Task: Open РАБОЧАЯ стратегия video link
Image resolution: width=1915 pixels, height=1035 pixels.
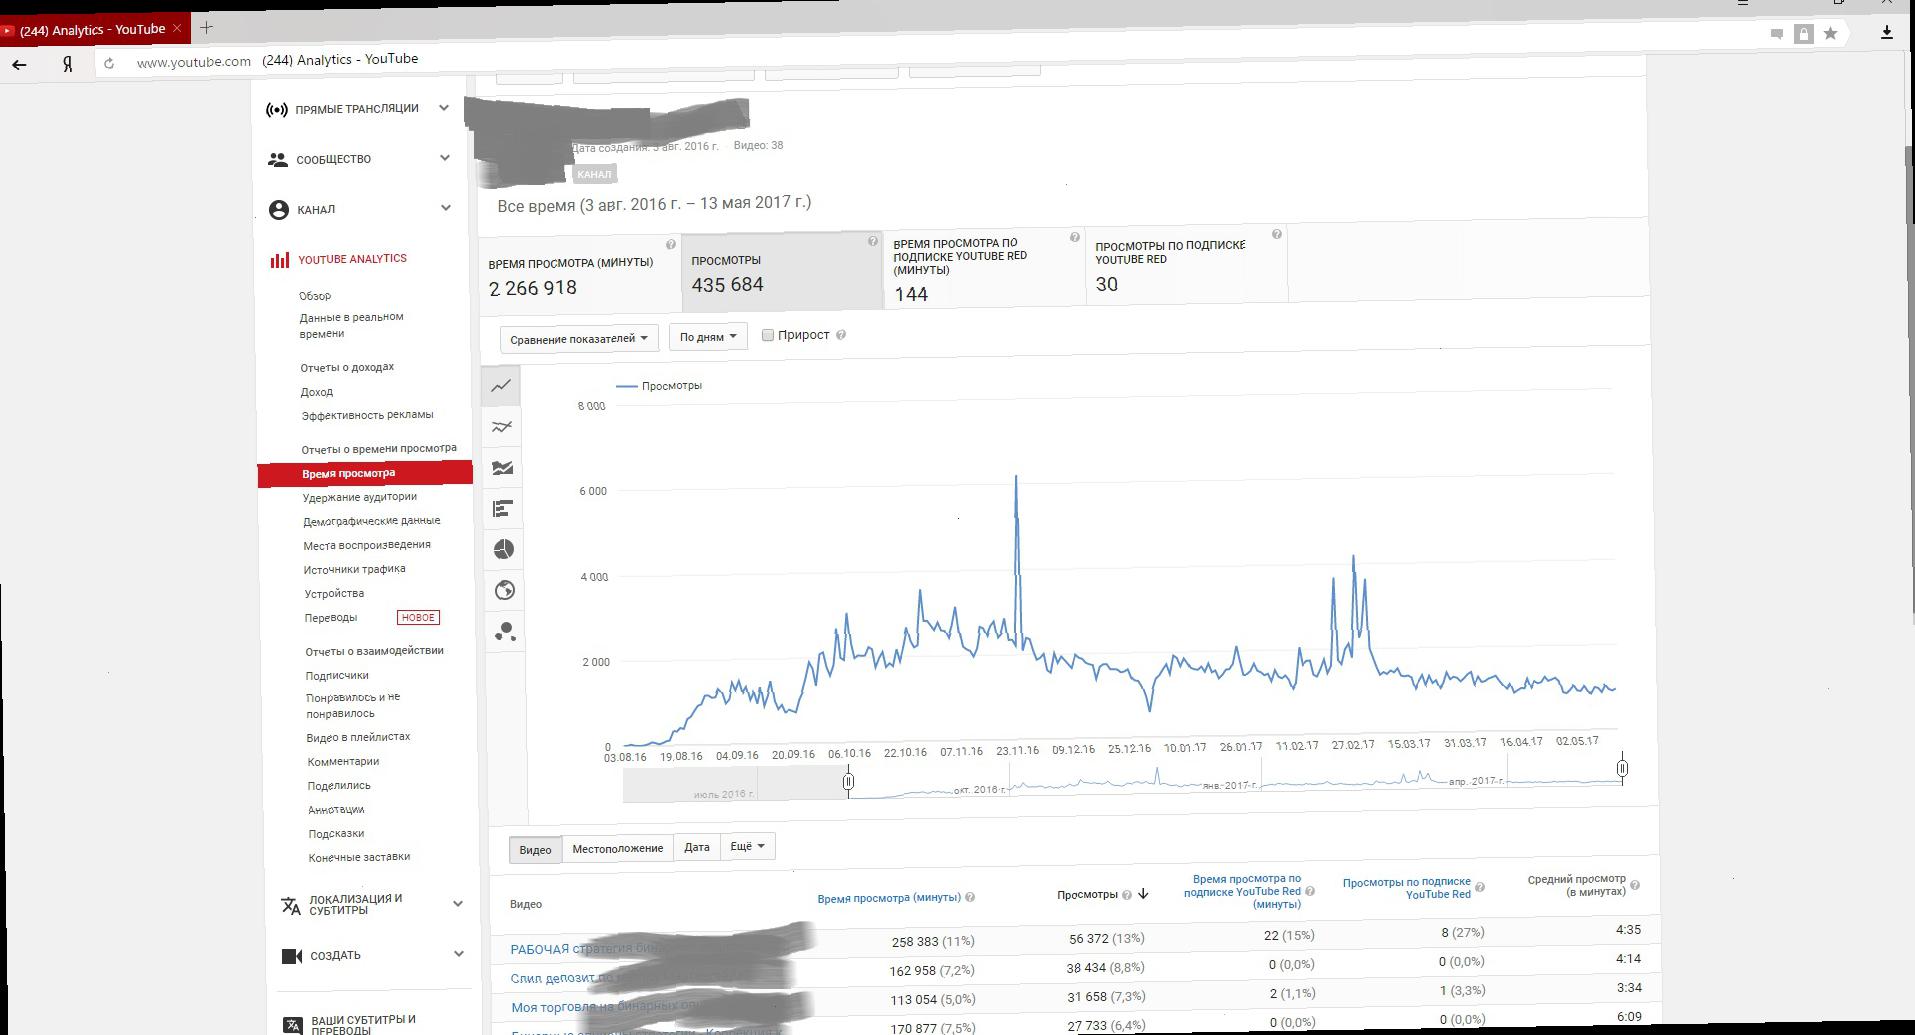Action: [x=585, y=949]
